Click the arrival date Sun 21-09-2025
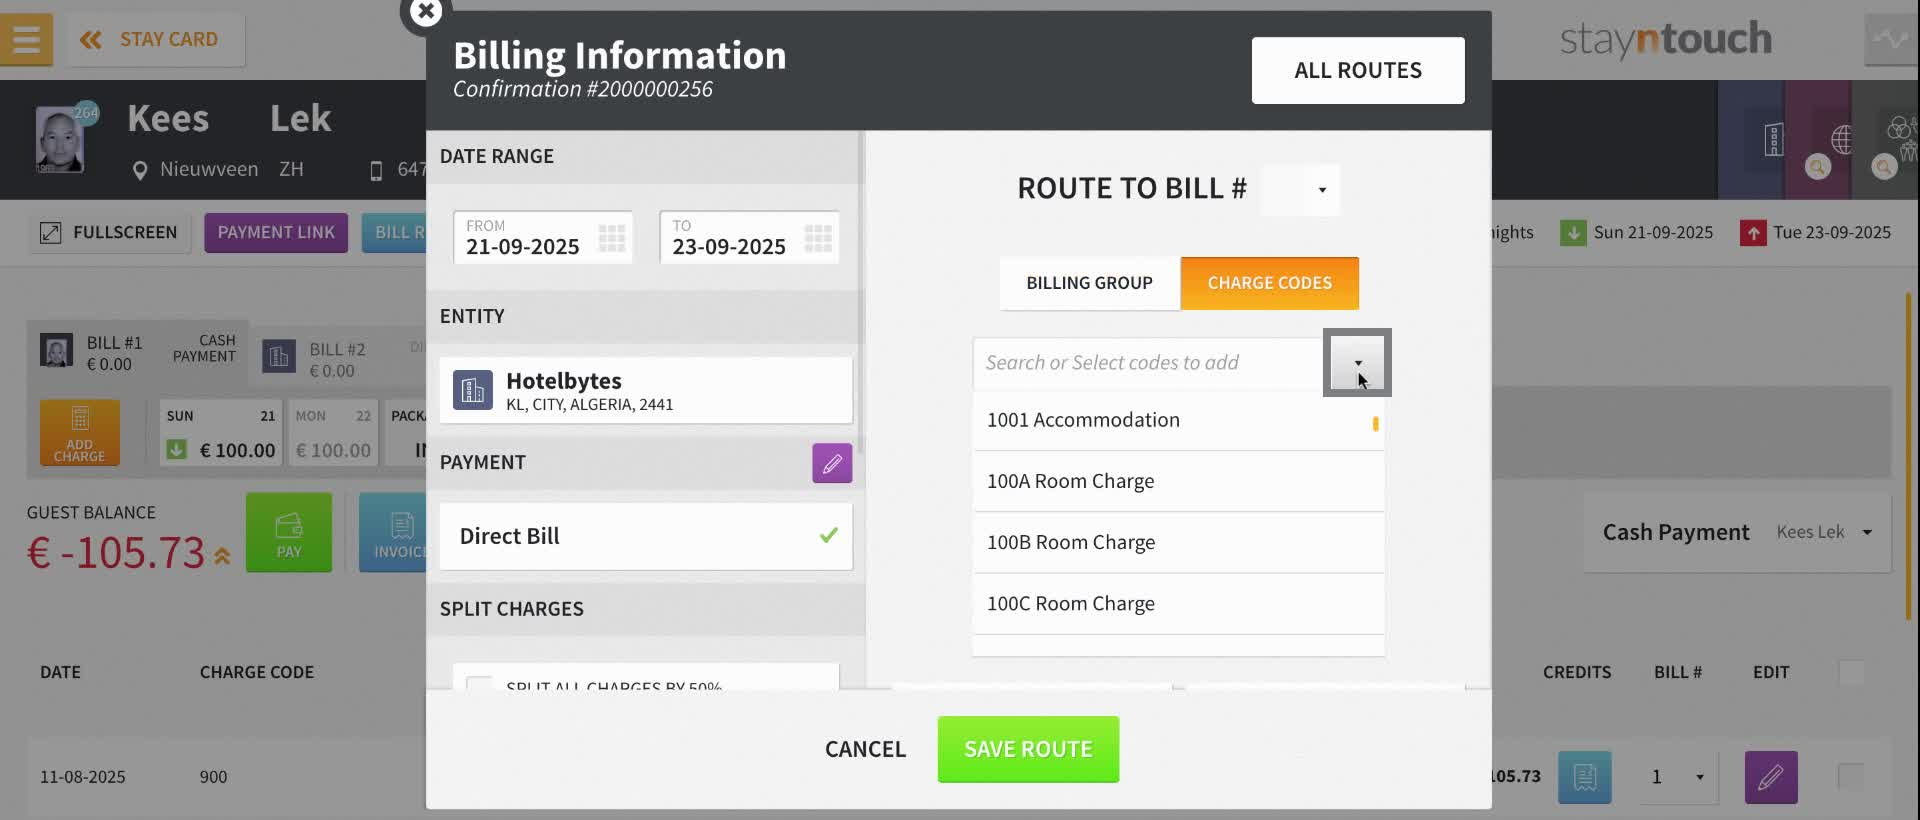 click(1637, 233)
